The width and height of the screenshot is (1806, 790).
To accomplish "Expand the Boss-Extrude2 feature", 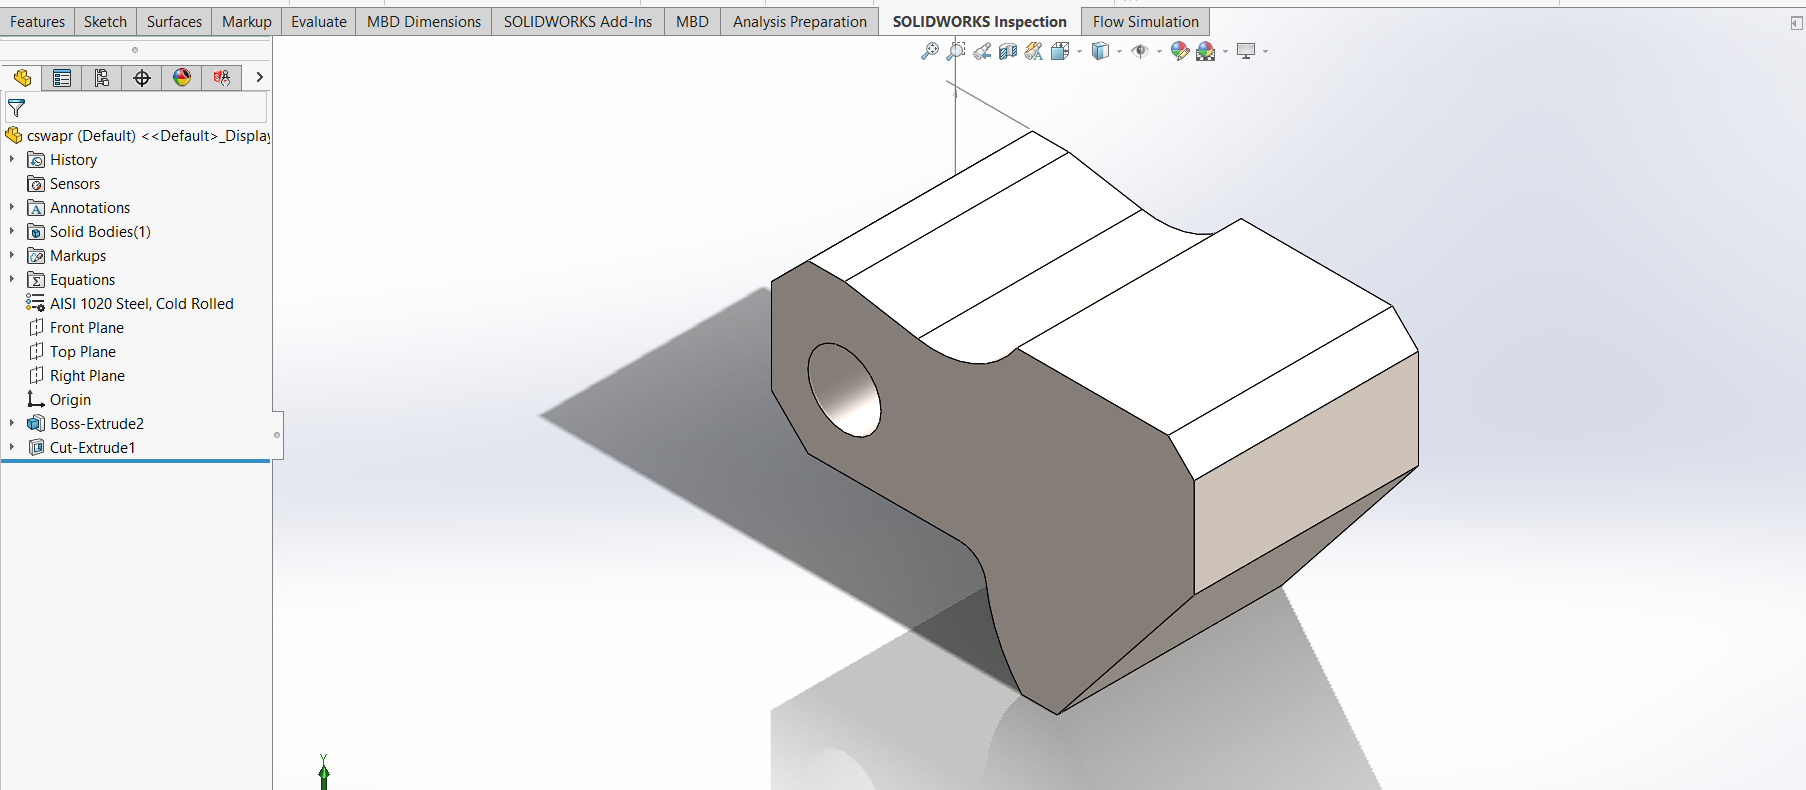I will point(12,423).
